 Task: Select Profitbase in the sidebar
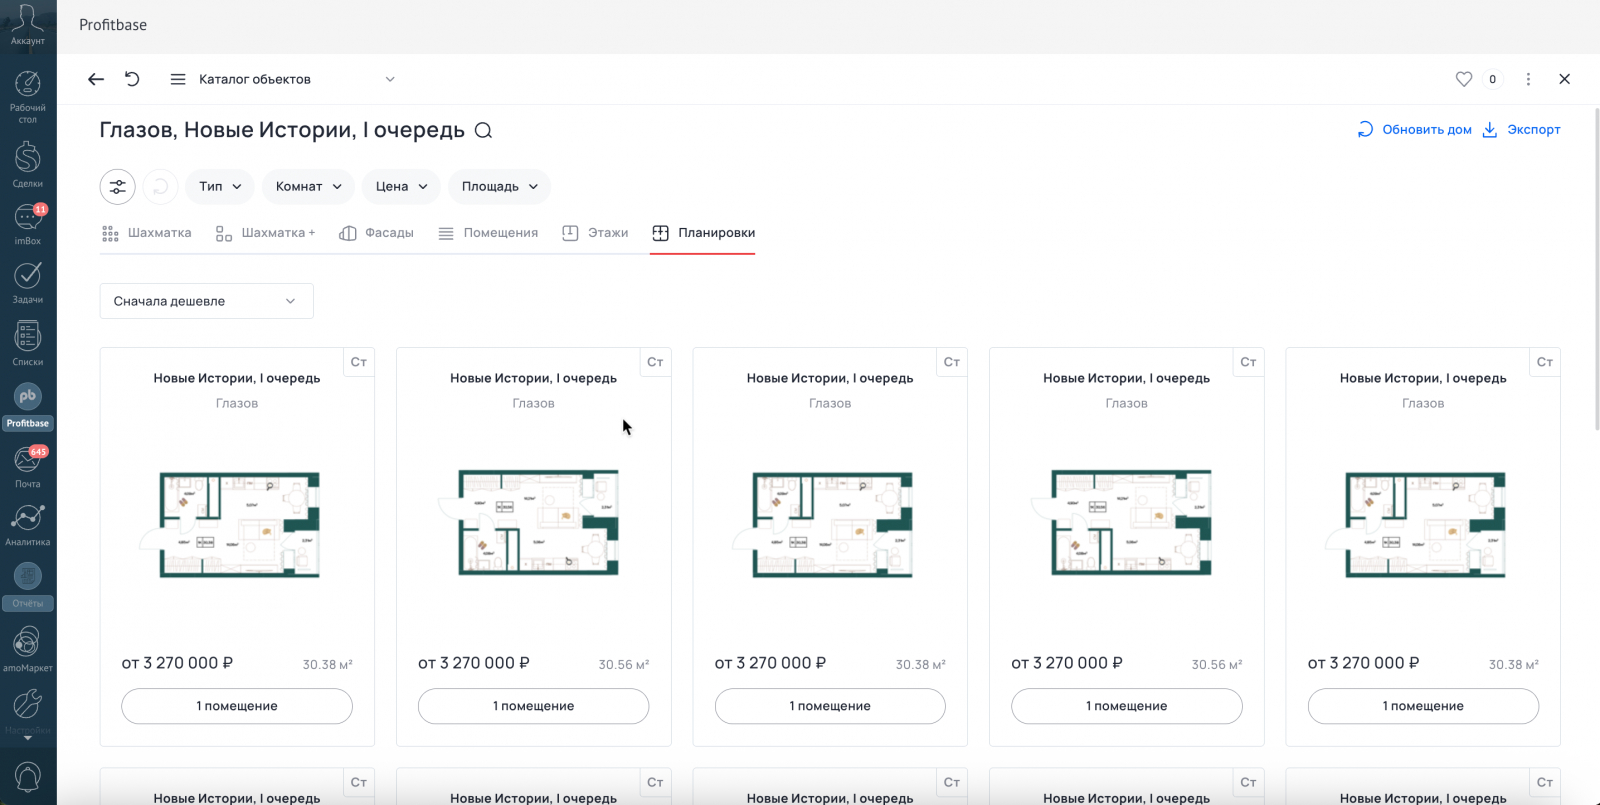coord(28,405)
